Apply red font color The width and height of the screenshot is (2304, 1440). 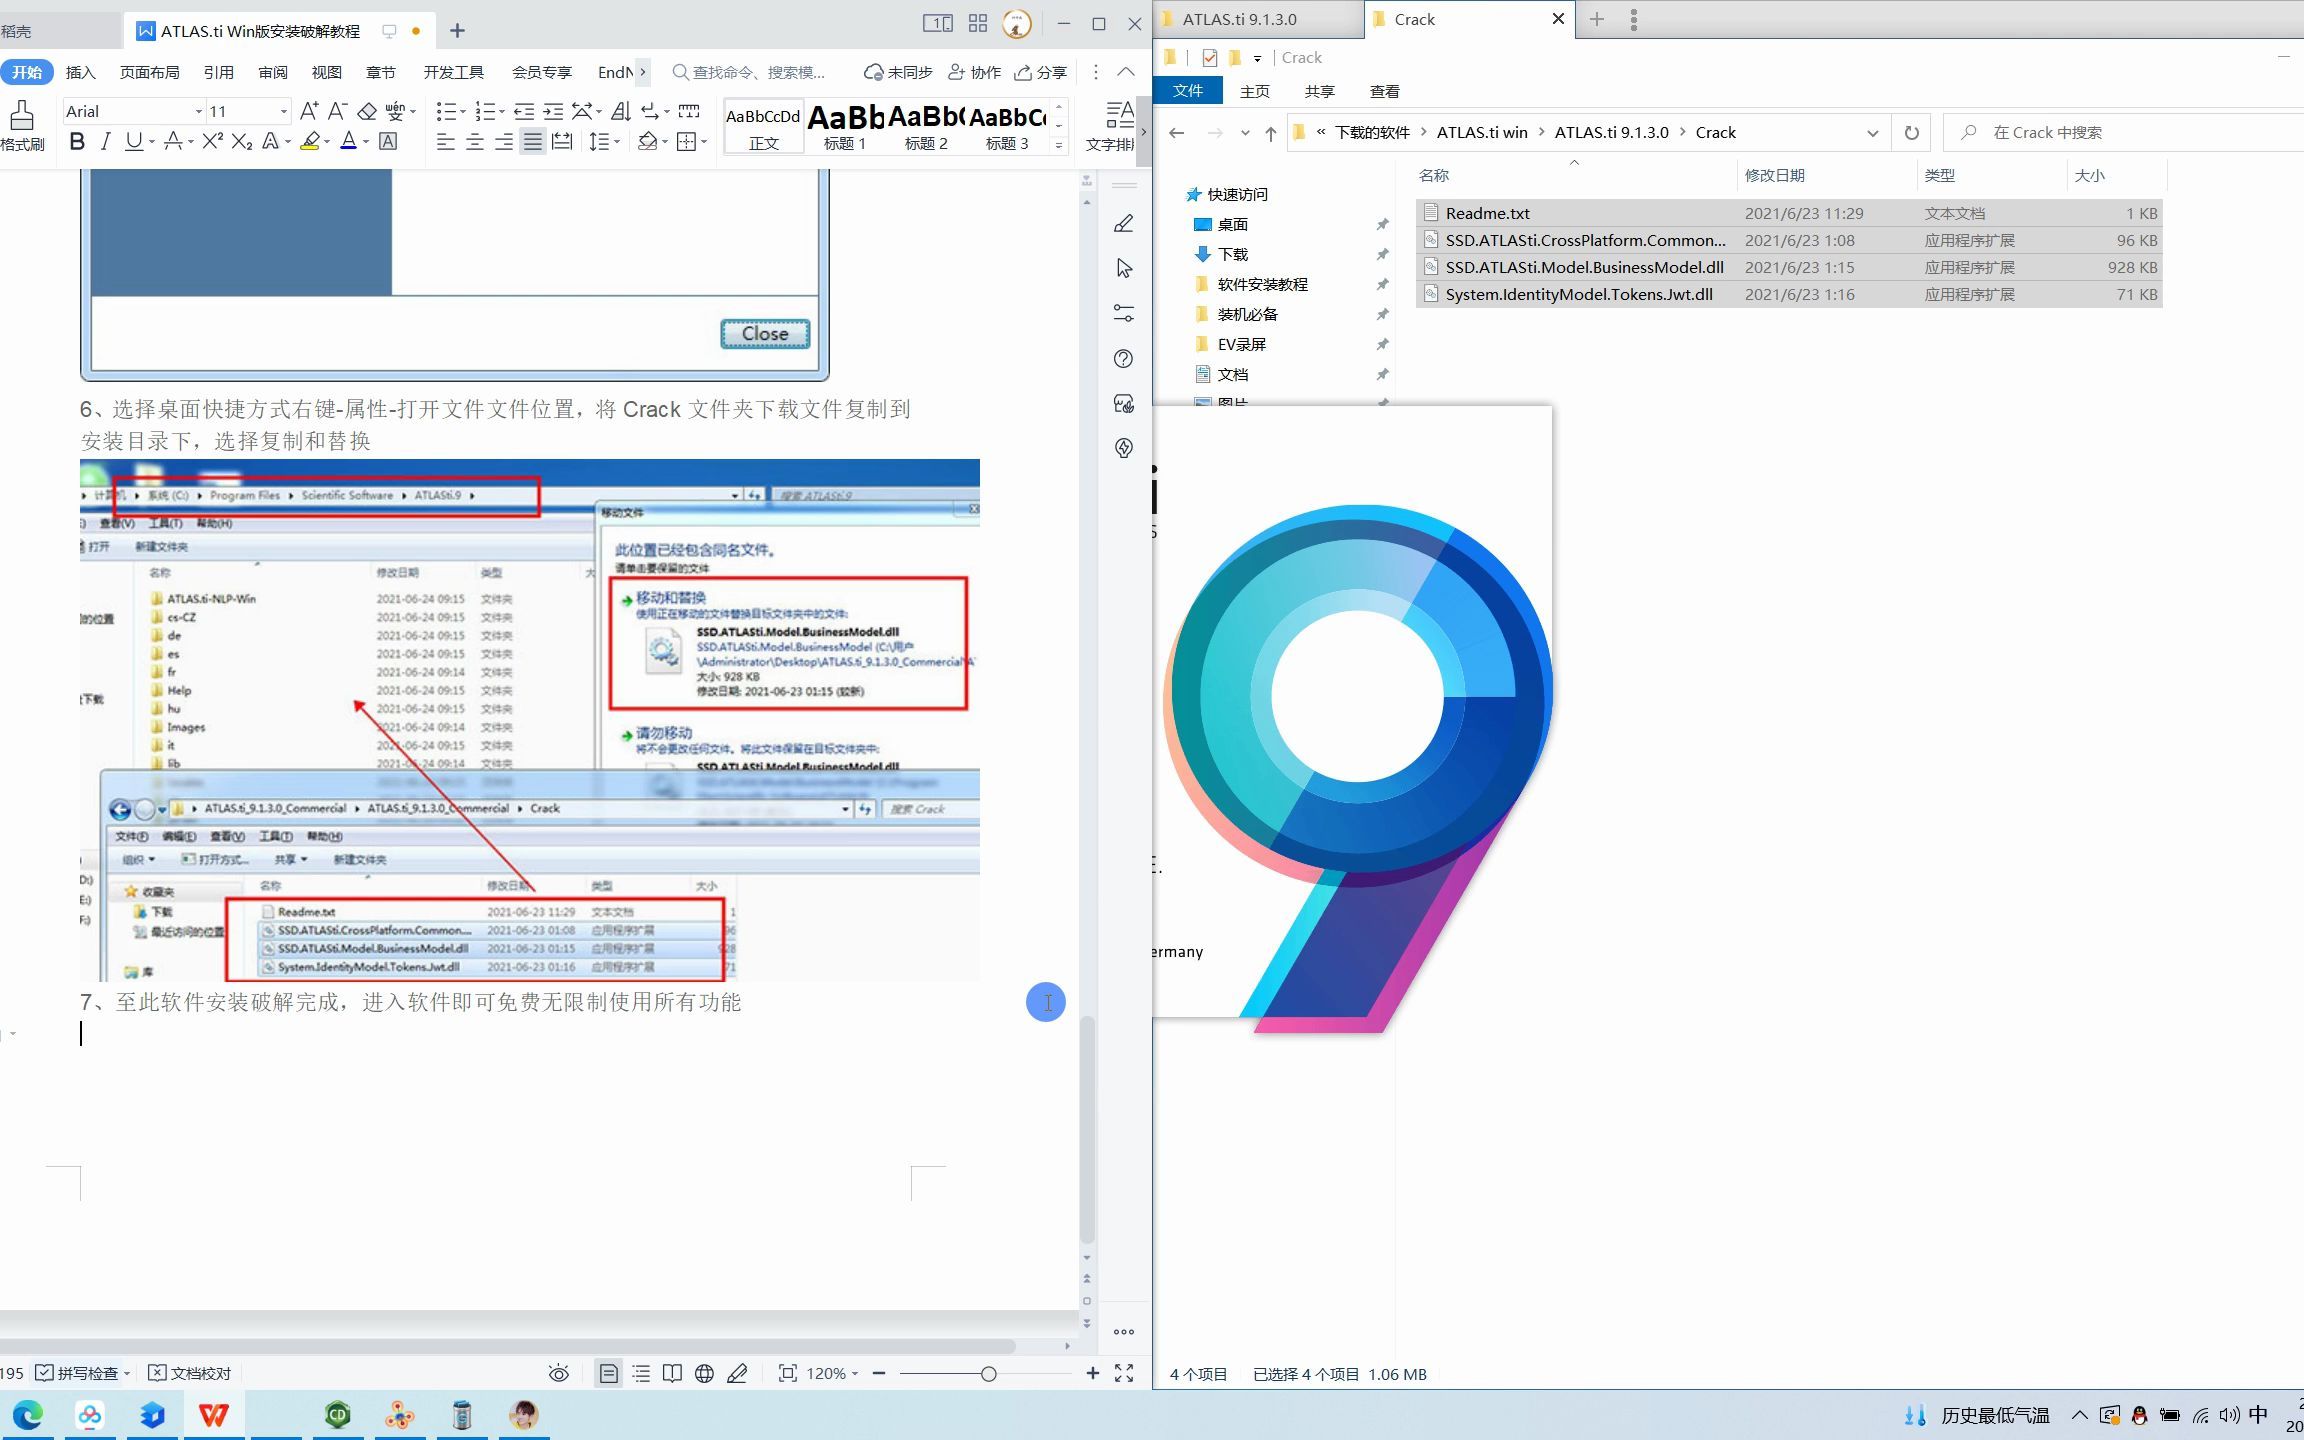(x=348, y=142)
